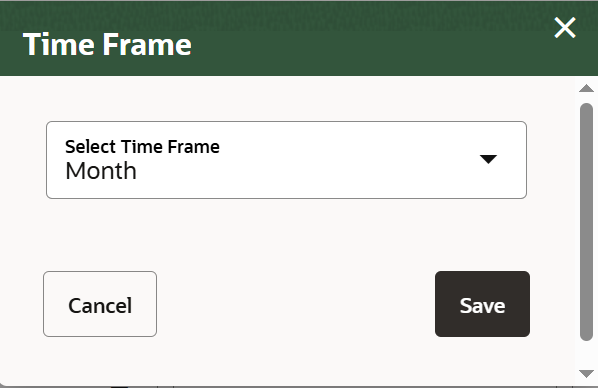
Task: Click the scrollbar up arrow
Action: (x=586, y=89)
